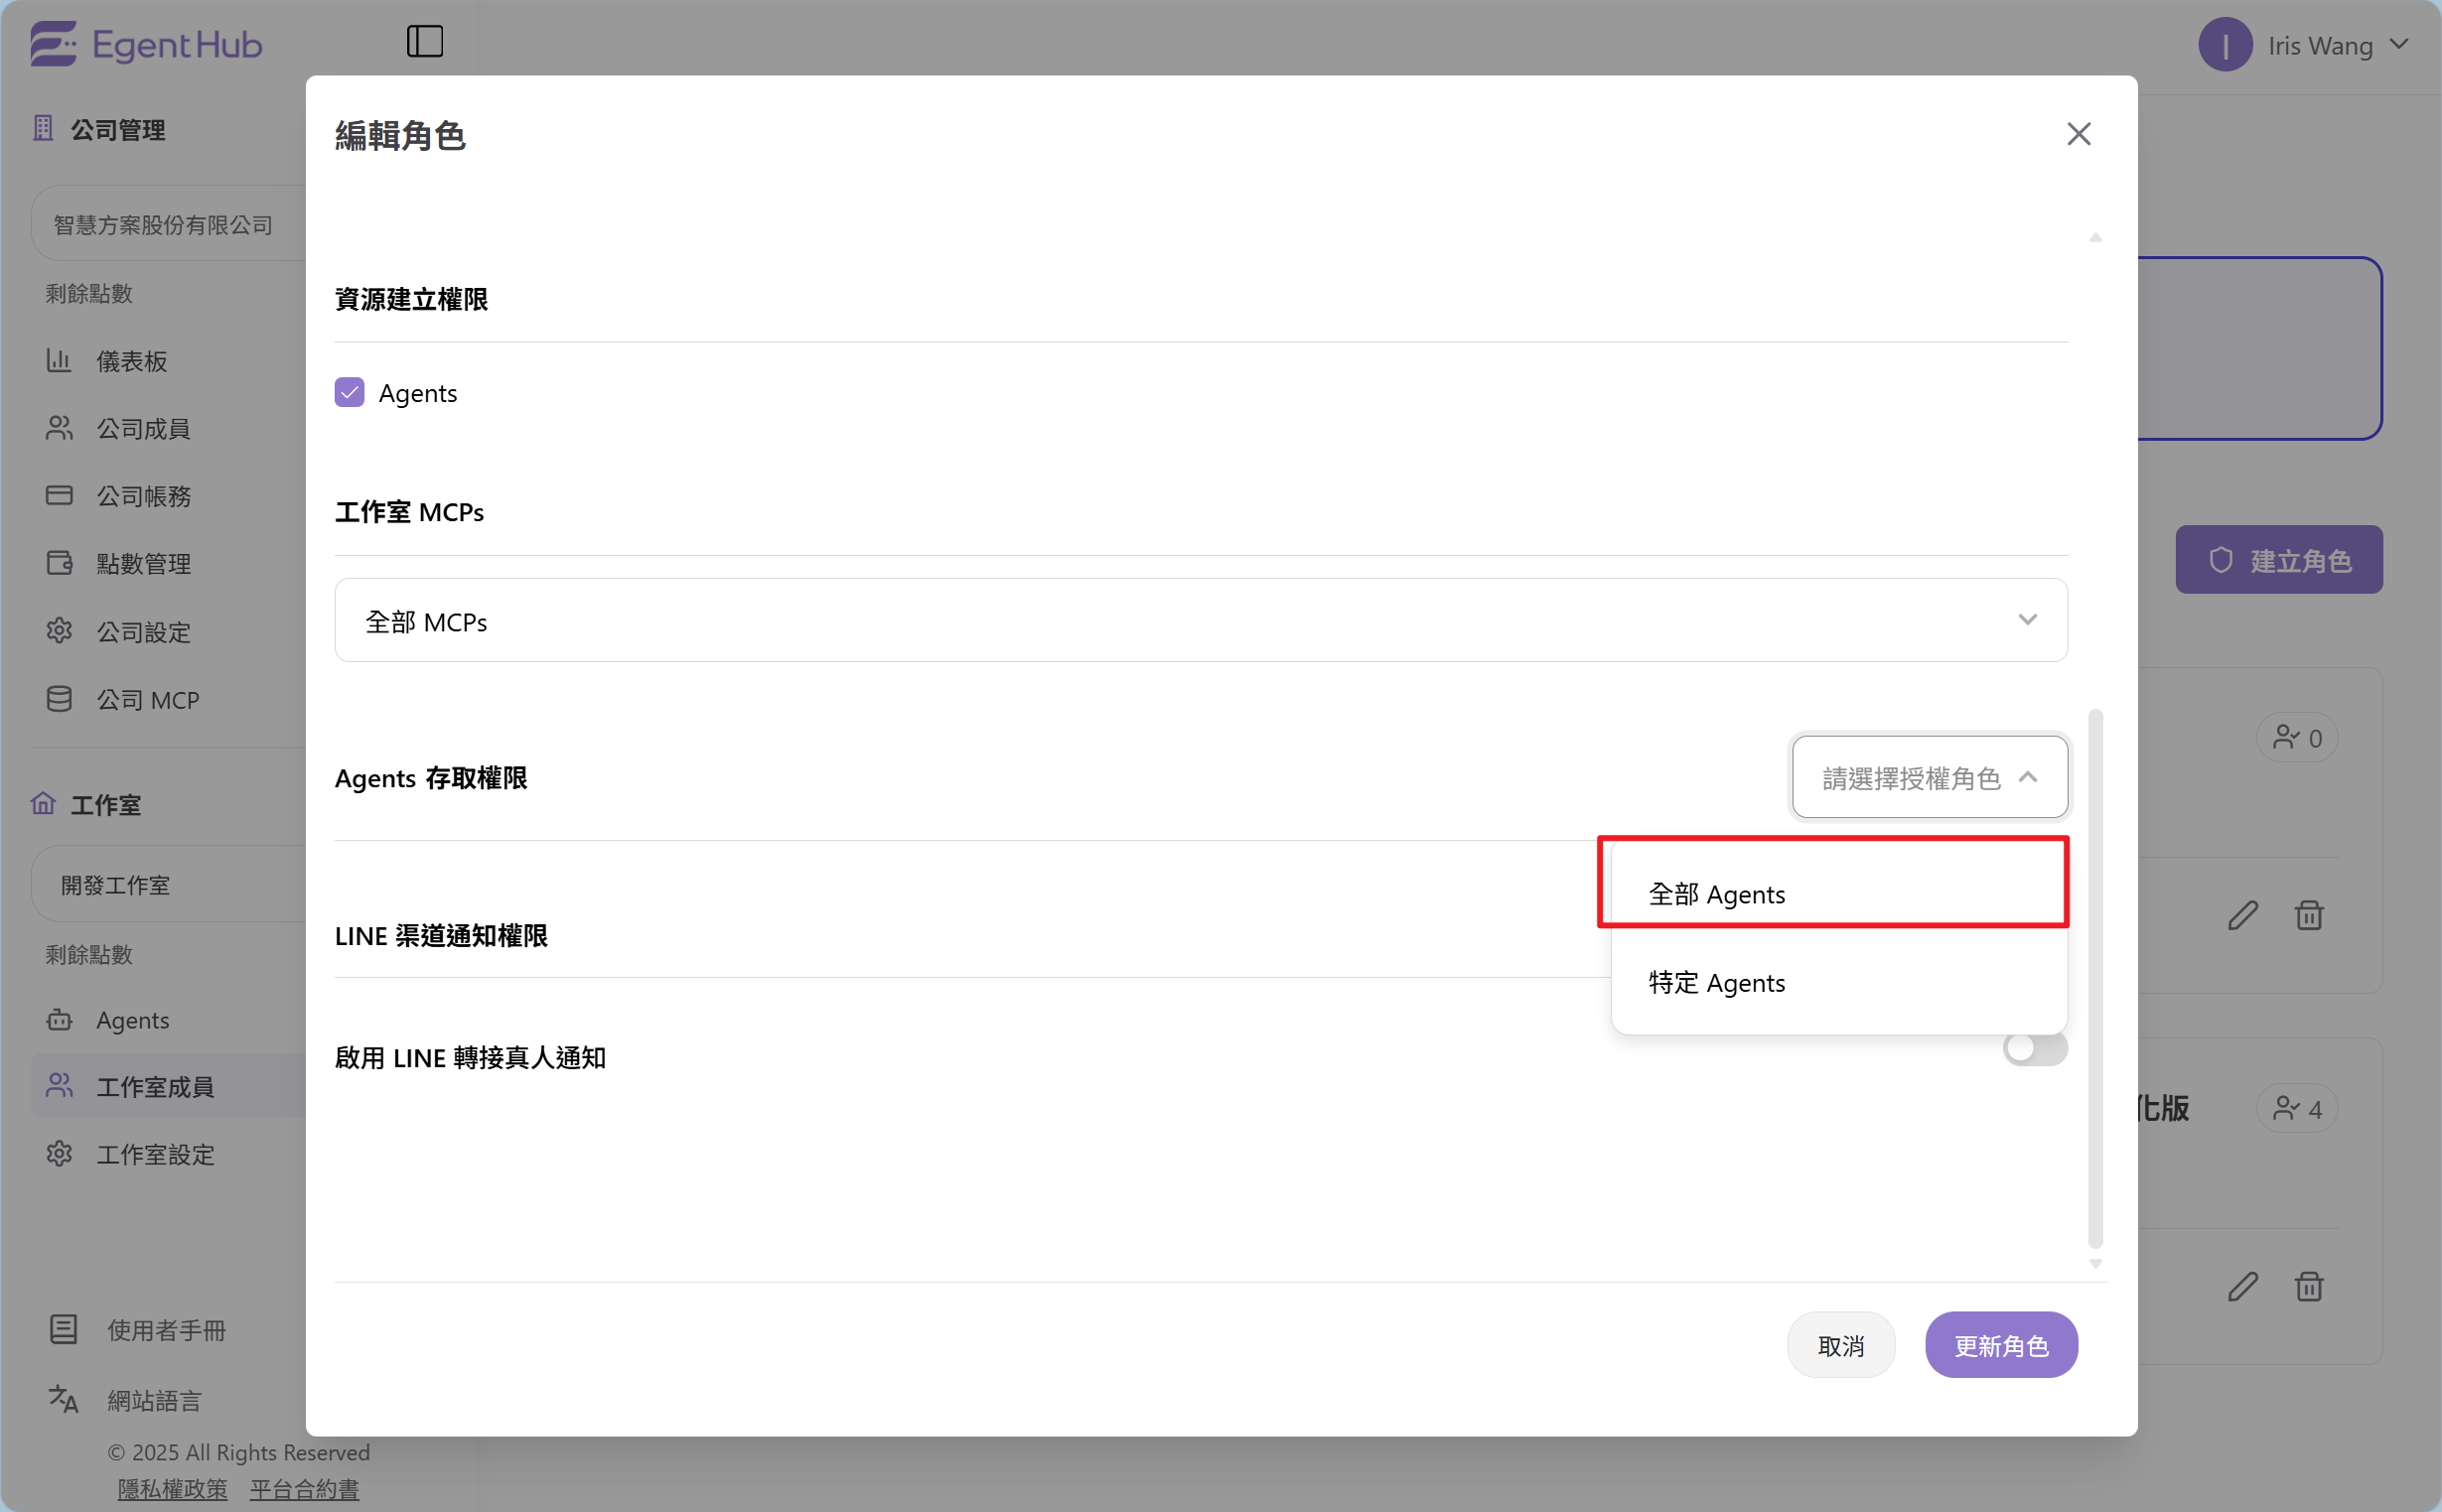Open the 隱私權政策 privacy policy link
The image size is (2442, 1512).
(172, 1488)
